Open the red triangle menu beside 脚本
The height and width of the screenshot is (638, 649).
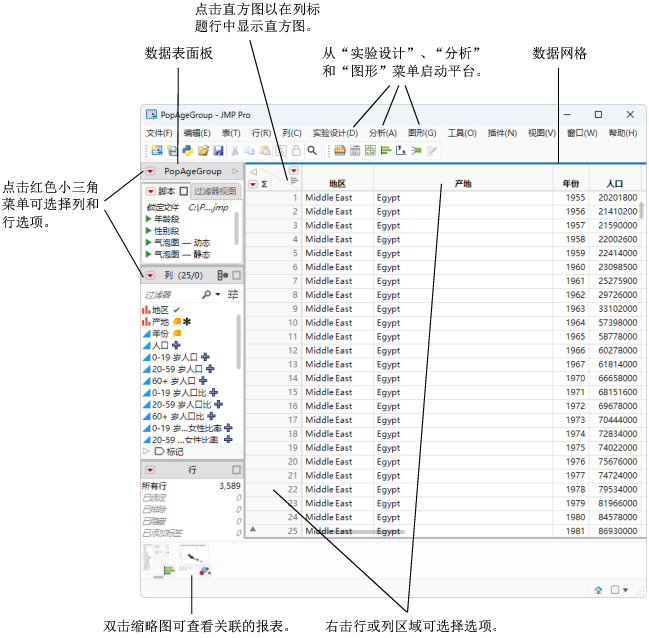[151, 191]
